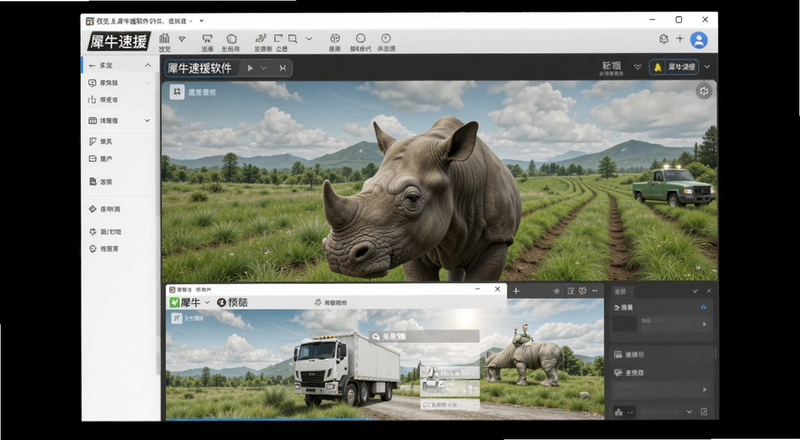Expand chevron next to the play button
This screenshot has width=800, height=440.
pos(264,68)
